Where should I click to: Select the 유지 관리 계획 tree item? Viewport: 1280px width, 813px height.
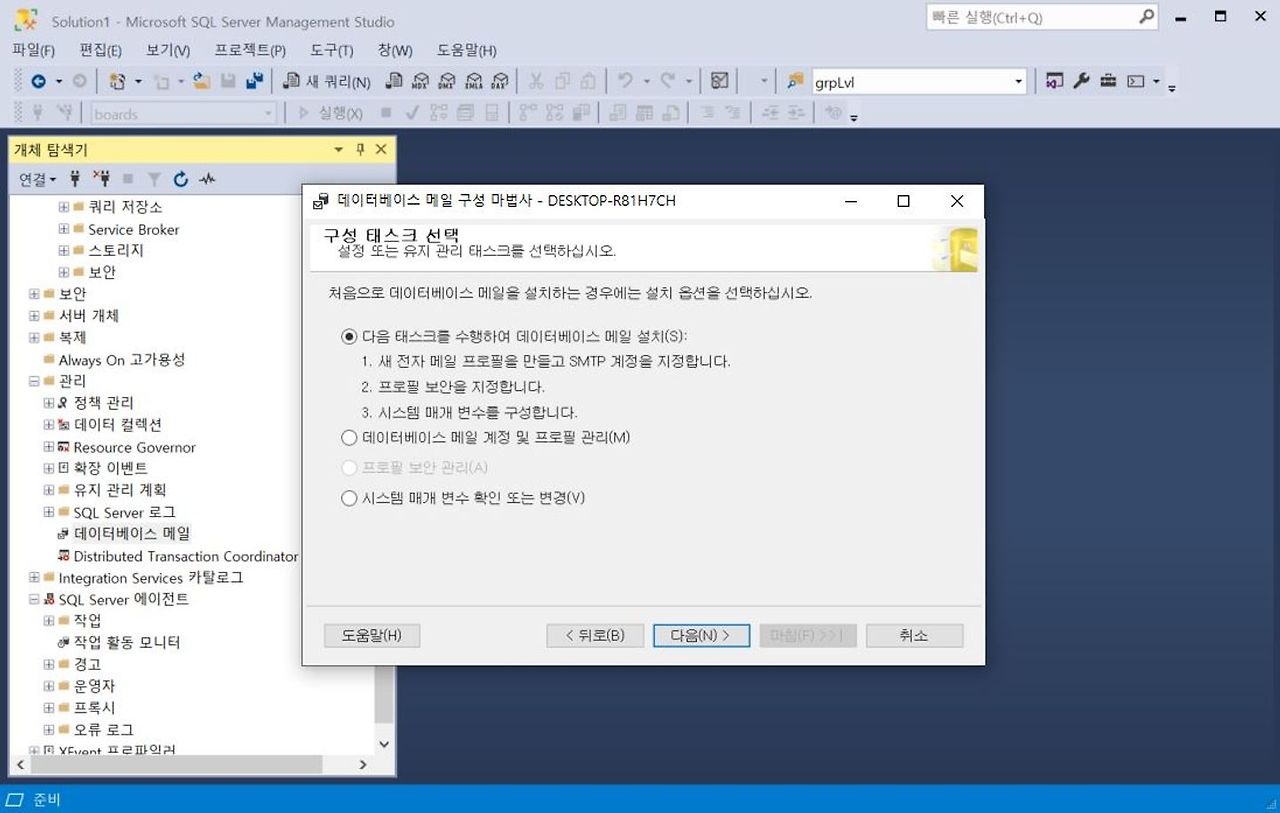(120, 490)
